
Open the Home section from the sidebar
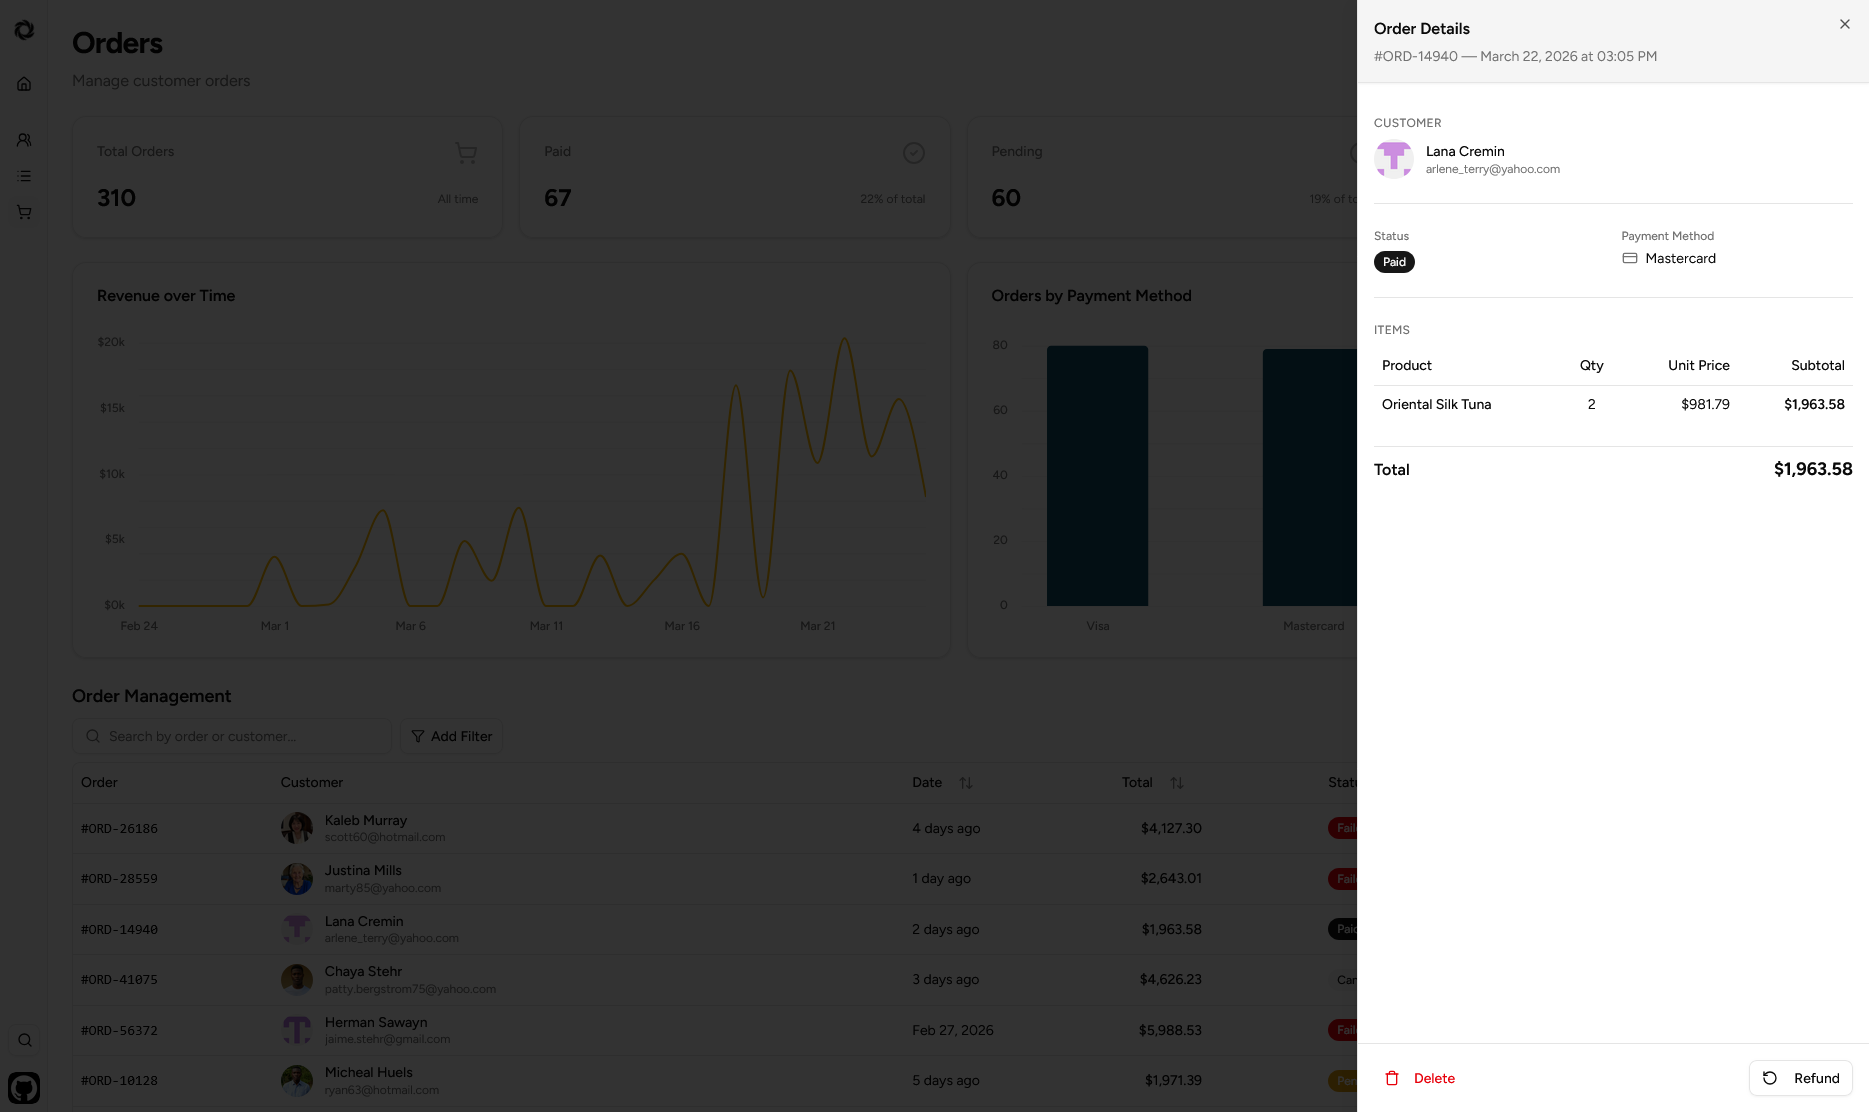(x=24, y=84)
